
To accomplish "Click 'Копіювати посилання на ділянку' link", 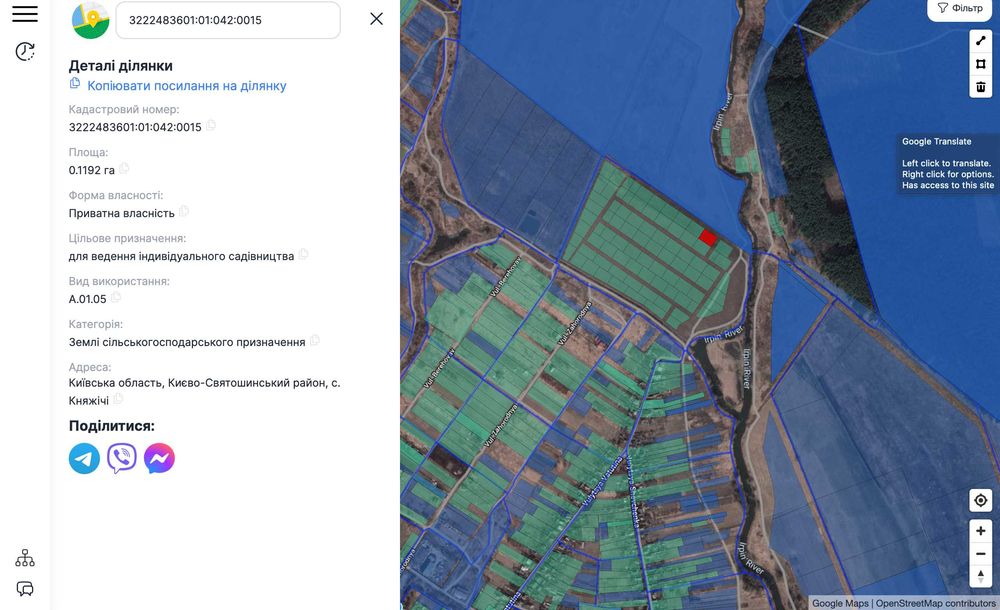I will pyautogui.click(x=186, y=86).
